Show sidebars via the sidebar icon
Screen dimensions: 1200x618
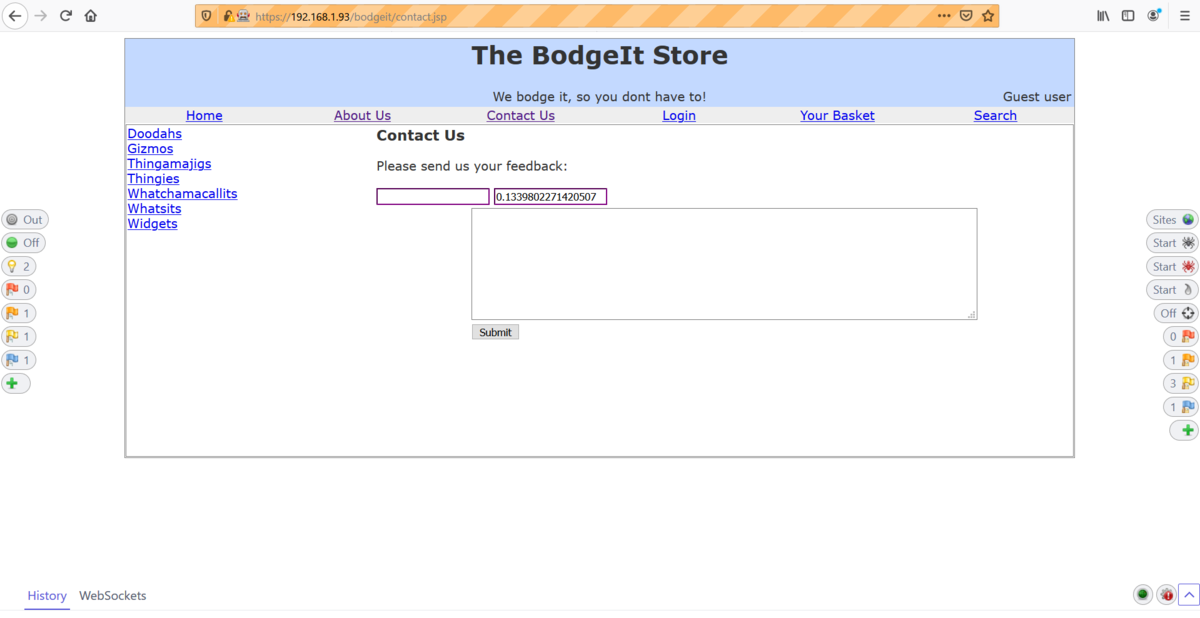[x=1128, y=16]
